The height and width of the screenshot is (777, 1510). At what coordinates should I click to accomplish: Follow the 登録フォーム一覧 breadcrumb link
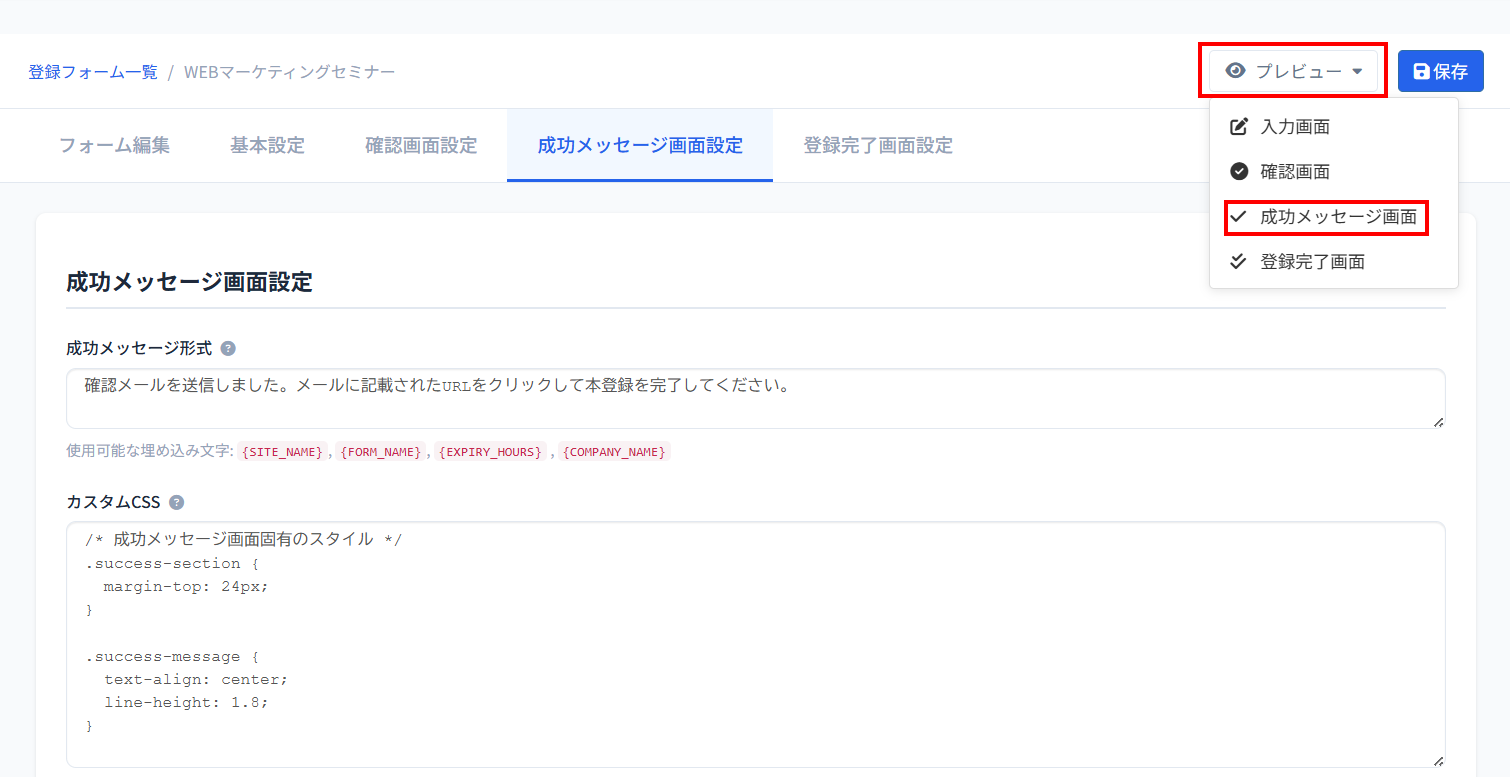click(93, 72)
